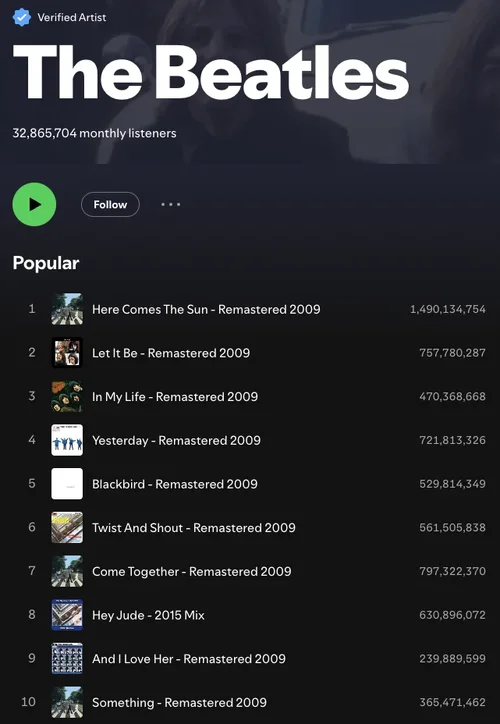The height and width of the screenshot is (724, 500).
Task: Open Yesterday album cover thumbnail
Action: (x=67, y=440)
